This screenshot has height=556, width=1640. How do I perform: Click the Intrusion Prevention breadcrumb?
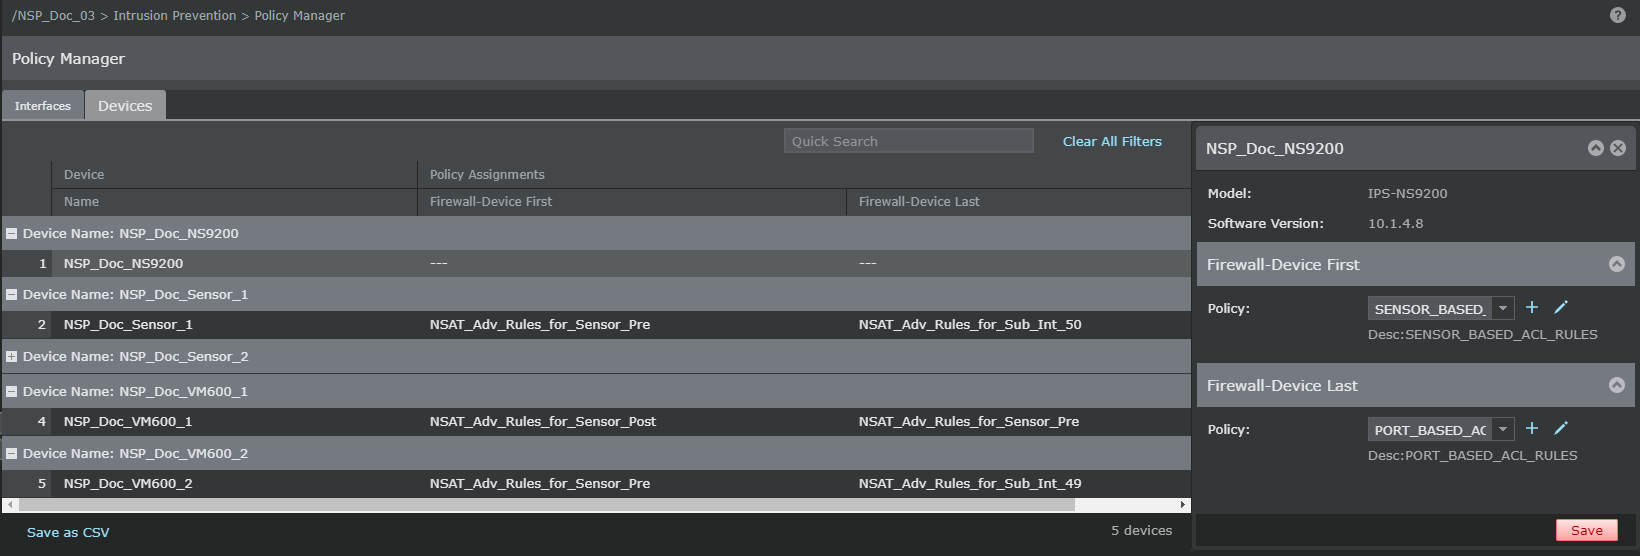tap(175, 15)
